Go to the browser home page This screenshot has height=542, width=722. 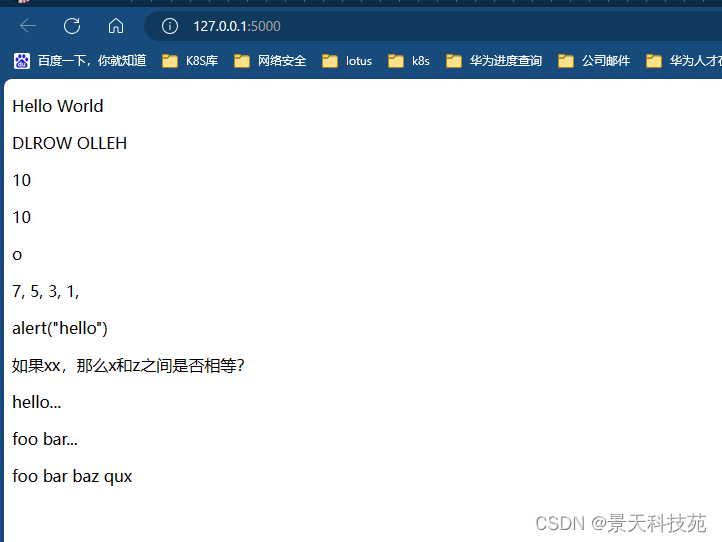(116, 26)
